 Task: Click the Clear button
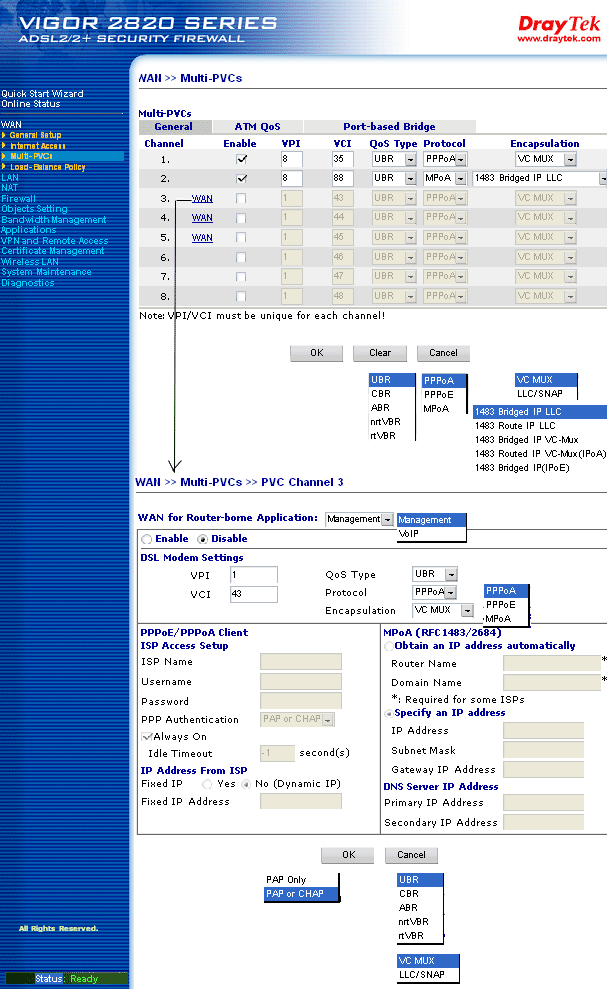pyautogui.click(x=380, y=353)
